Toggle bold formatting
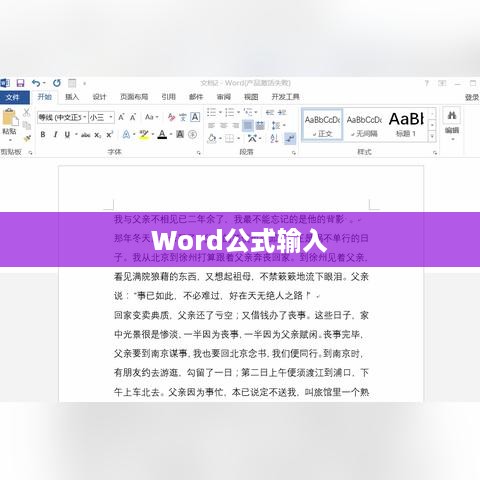 [43, 135]
